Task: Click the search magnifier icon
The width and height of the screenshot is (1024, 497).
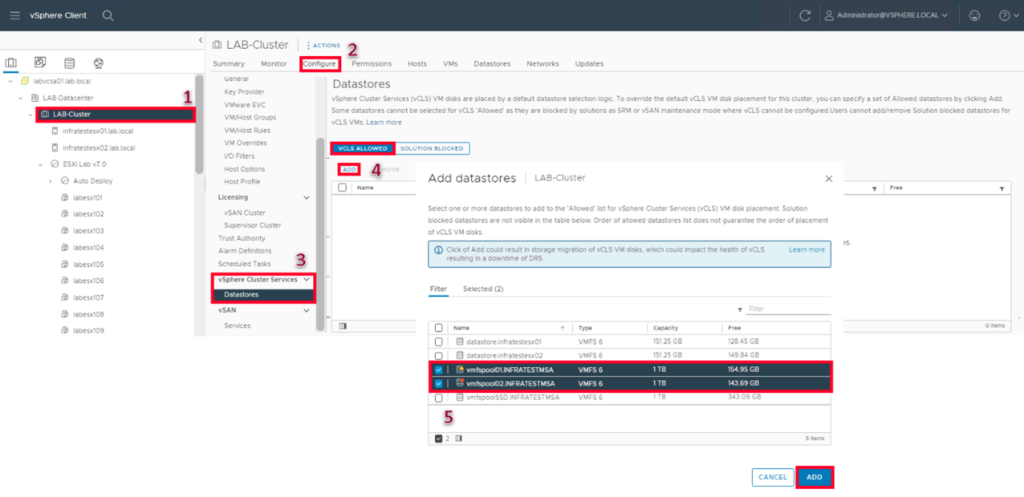Action: tap(108, 15)
